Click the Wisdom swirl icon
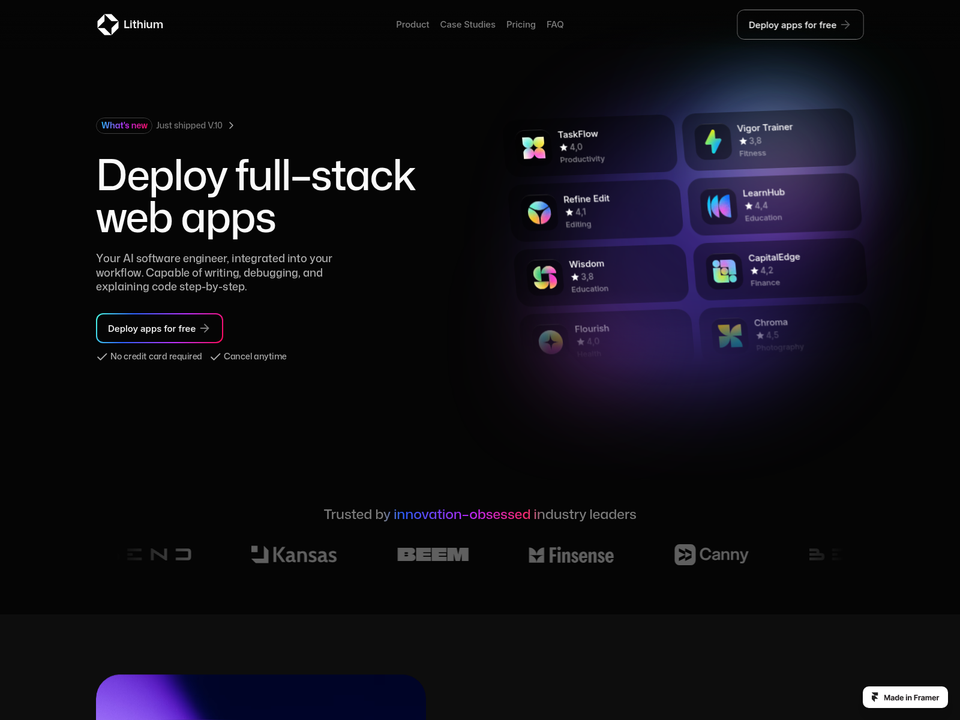Screen dimensions: 960x720 pyautogui.click(x=545, y=277)
